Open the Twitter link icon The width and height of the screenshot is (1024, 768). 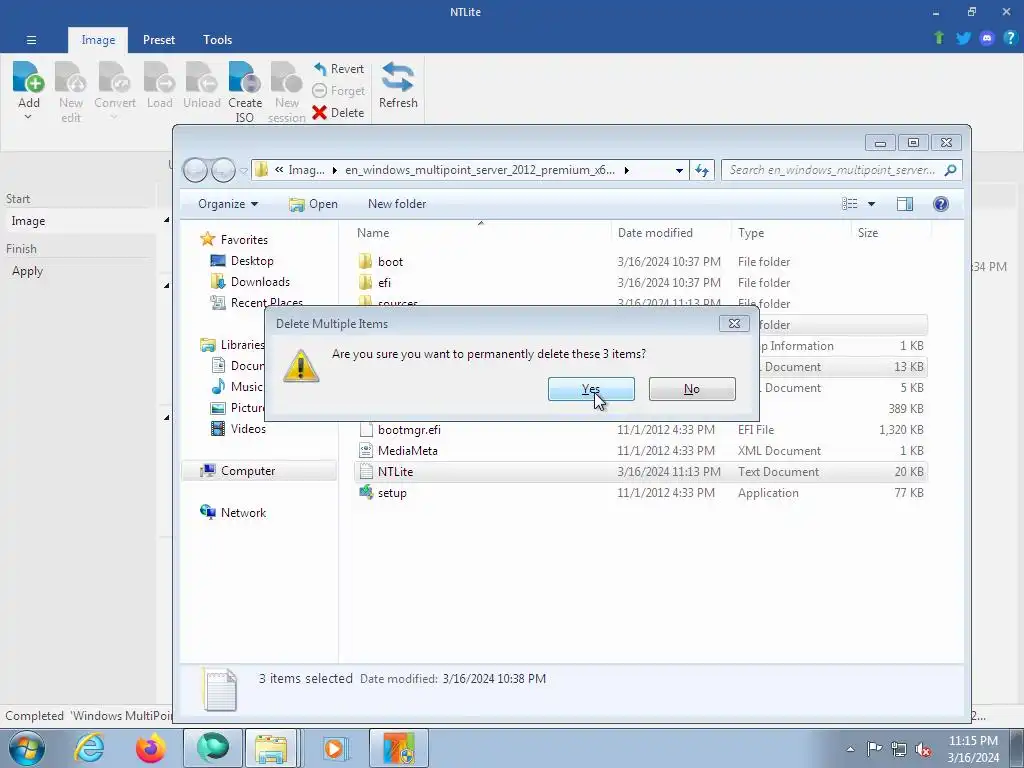click(x=963, y=38)
